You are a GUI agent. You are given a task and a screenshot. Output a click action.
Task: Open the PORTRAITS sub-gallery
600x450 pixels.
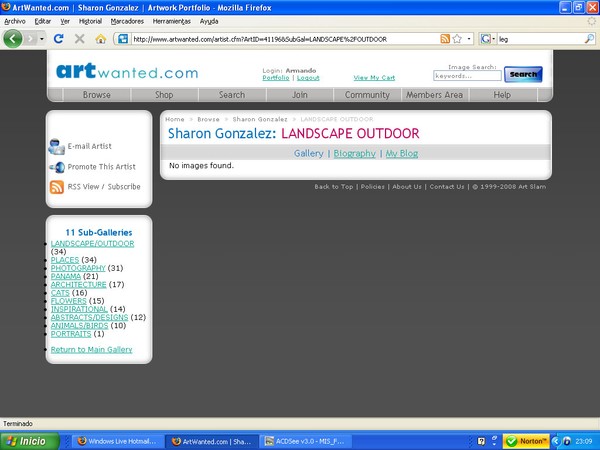[x=71, y=334]
